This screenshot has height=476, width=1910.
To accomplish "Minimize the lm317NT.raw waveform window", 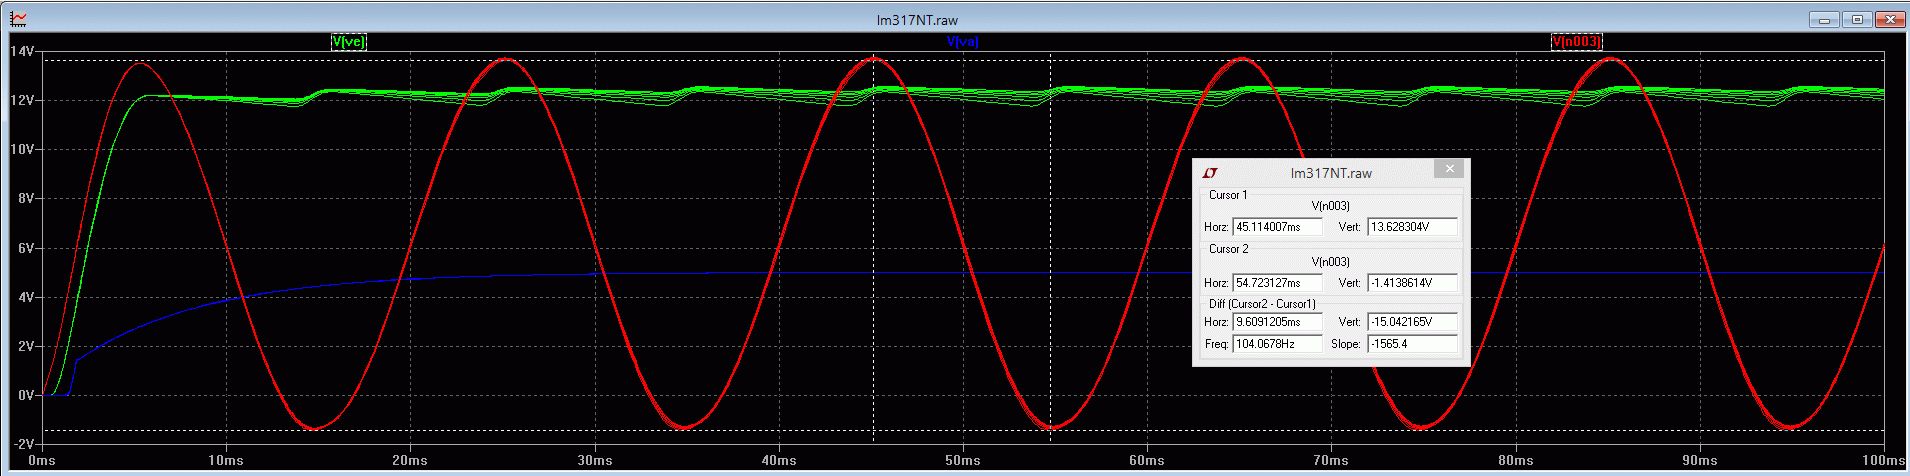I will click(x=1829, y=19).
